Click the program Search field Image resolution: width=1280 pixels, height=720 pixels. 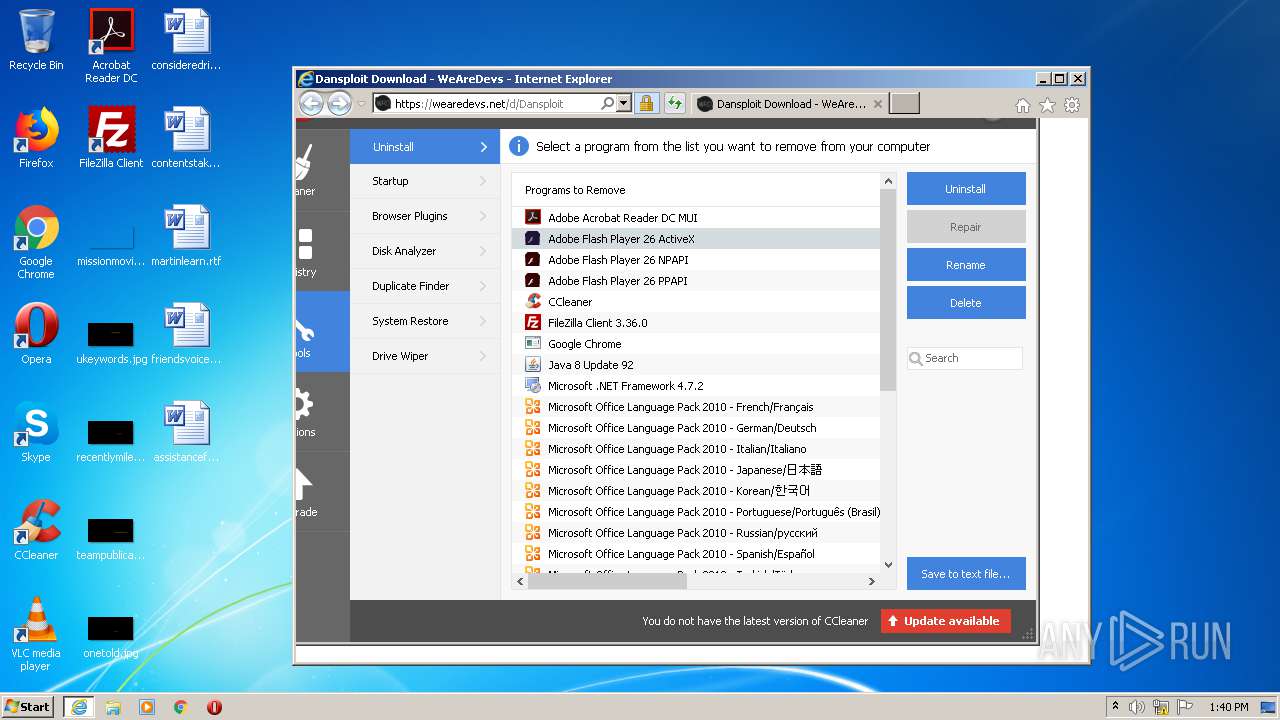tap(966, 358)
